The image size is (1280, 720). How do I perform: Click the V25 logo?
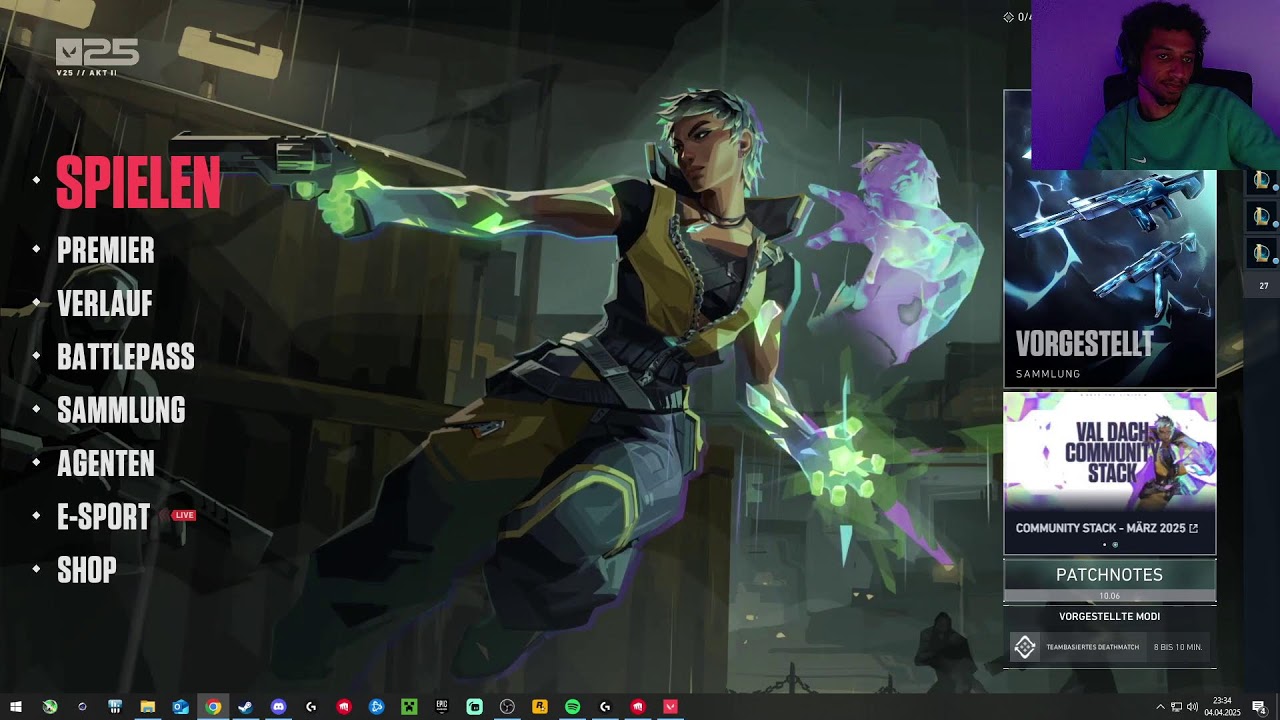point(97,57)
